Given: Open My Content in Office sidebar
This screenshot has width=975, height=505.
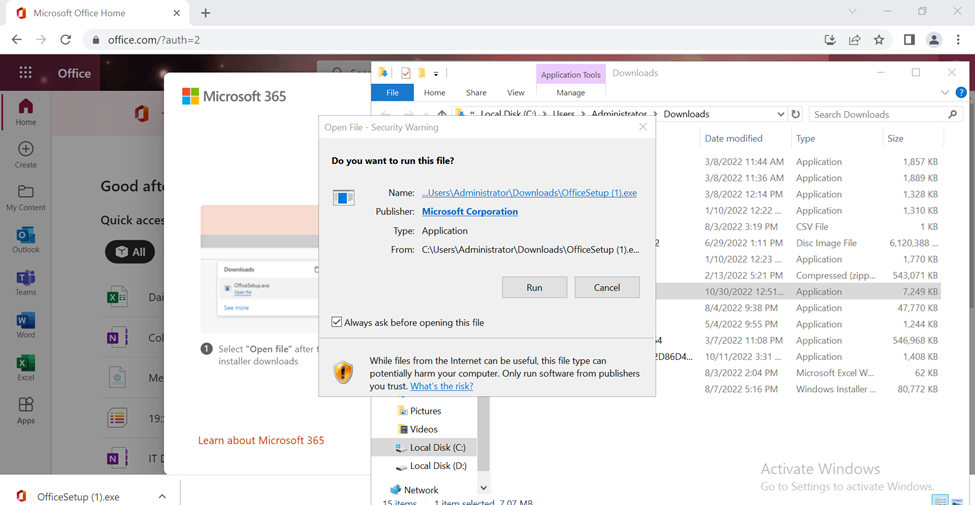Looking at the screenshot, I should pyautogui.click(x=25, y=198).
